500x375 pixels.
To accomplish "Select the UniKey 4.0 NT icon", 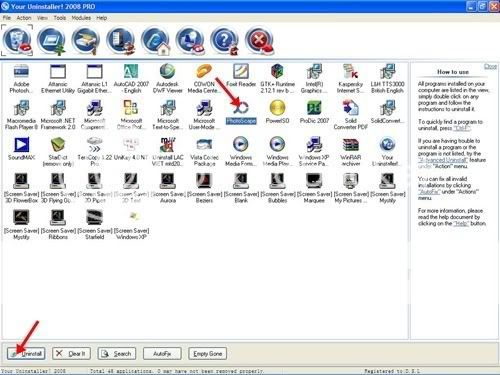I will 131,145.
